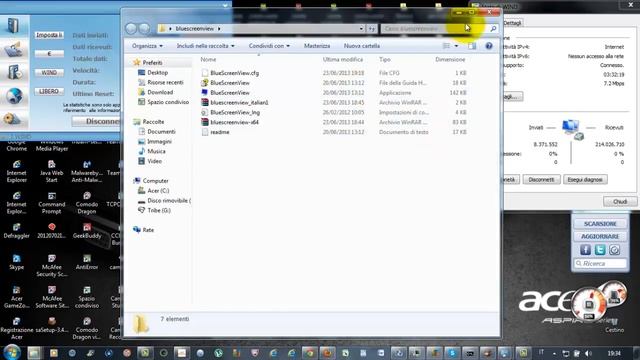The height and width of the screenshot is (360, 640).
Task: Click the bluescreenview breadcrumb in address bar
Action: 195,29
